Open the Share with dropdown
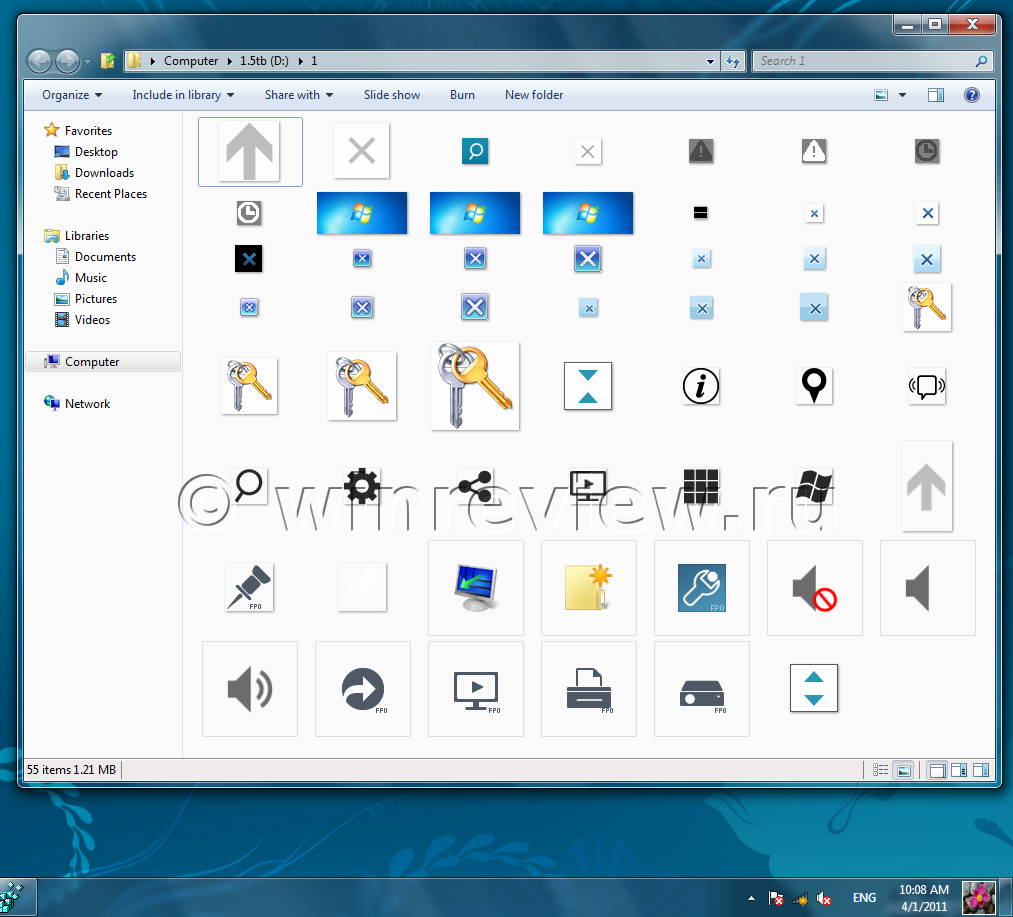 298,95
